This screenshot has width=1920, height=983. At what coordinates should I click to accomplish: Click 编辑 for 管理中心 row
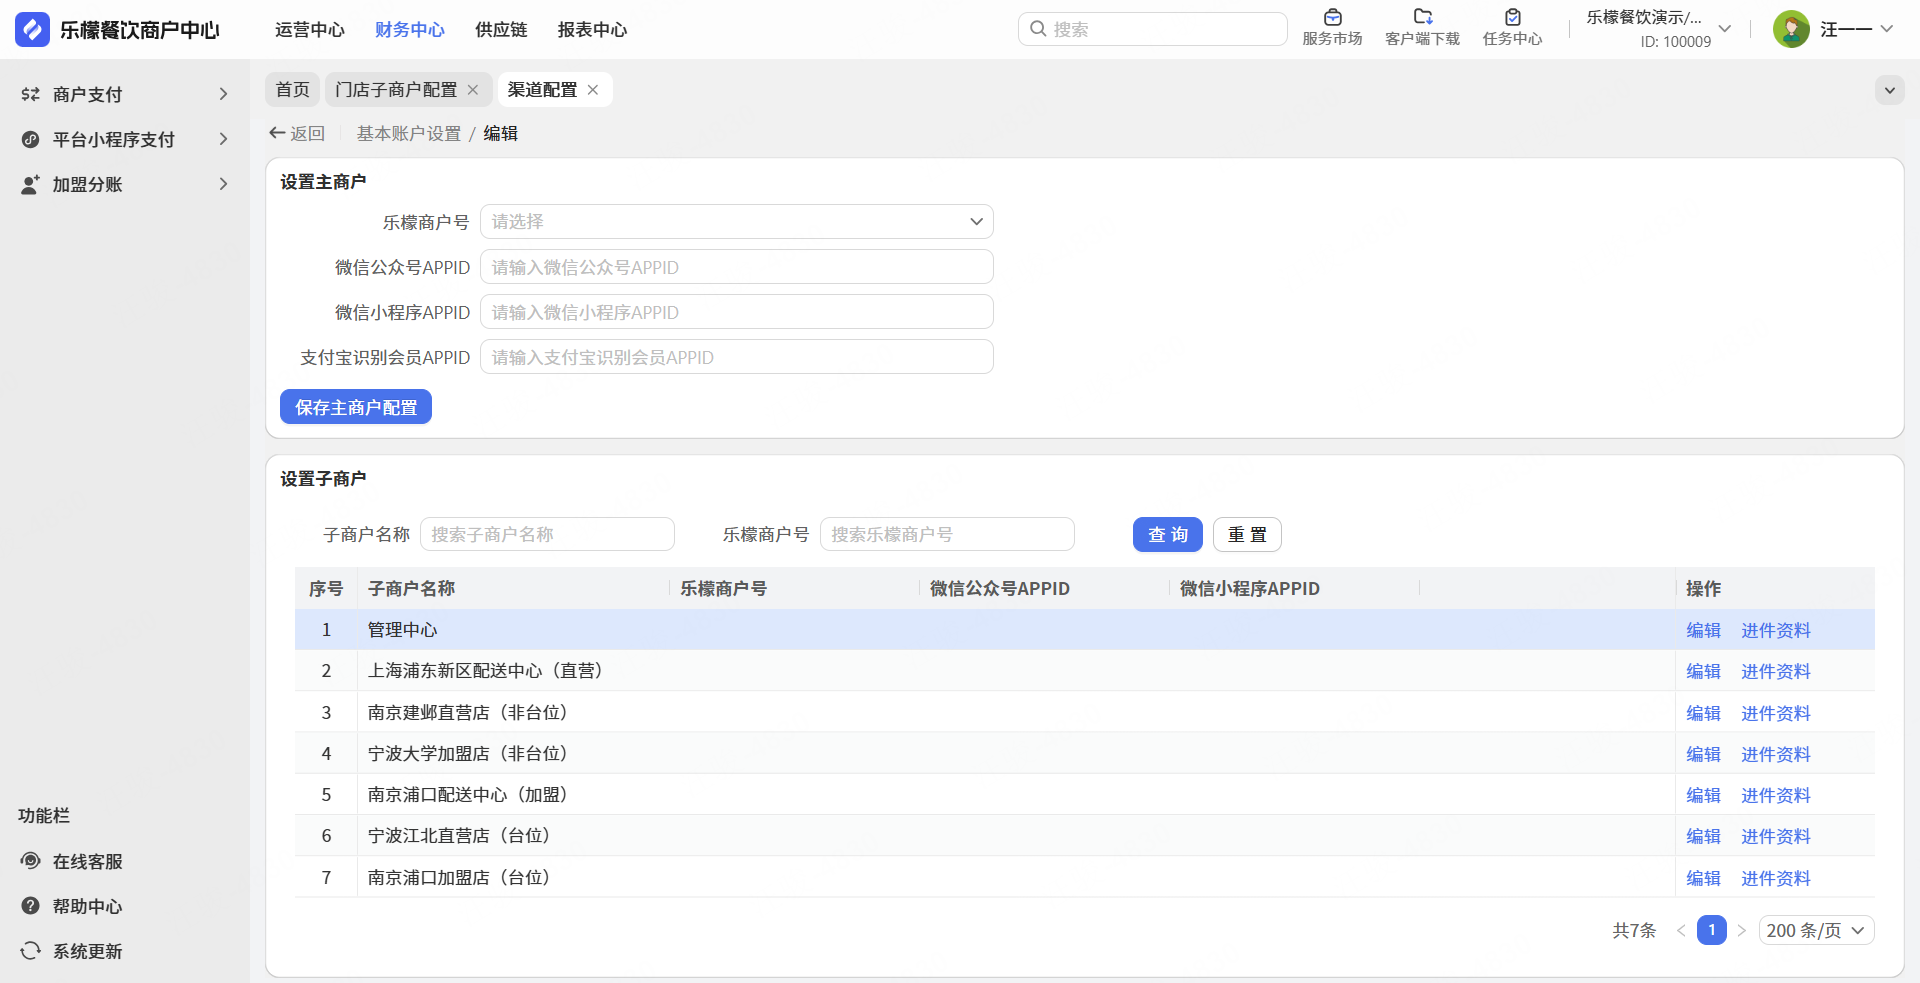point(1703,630)
